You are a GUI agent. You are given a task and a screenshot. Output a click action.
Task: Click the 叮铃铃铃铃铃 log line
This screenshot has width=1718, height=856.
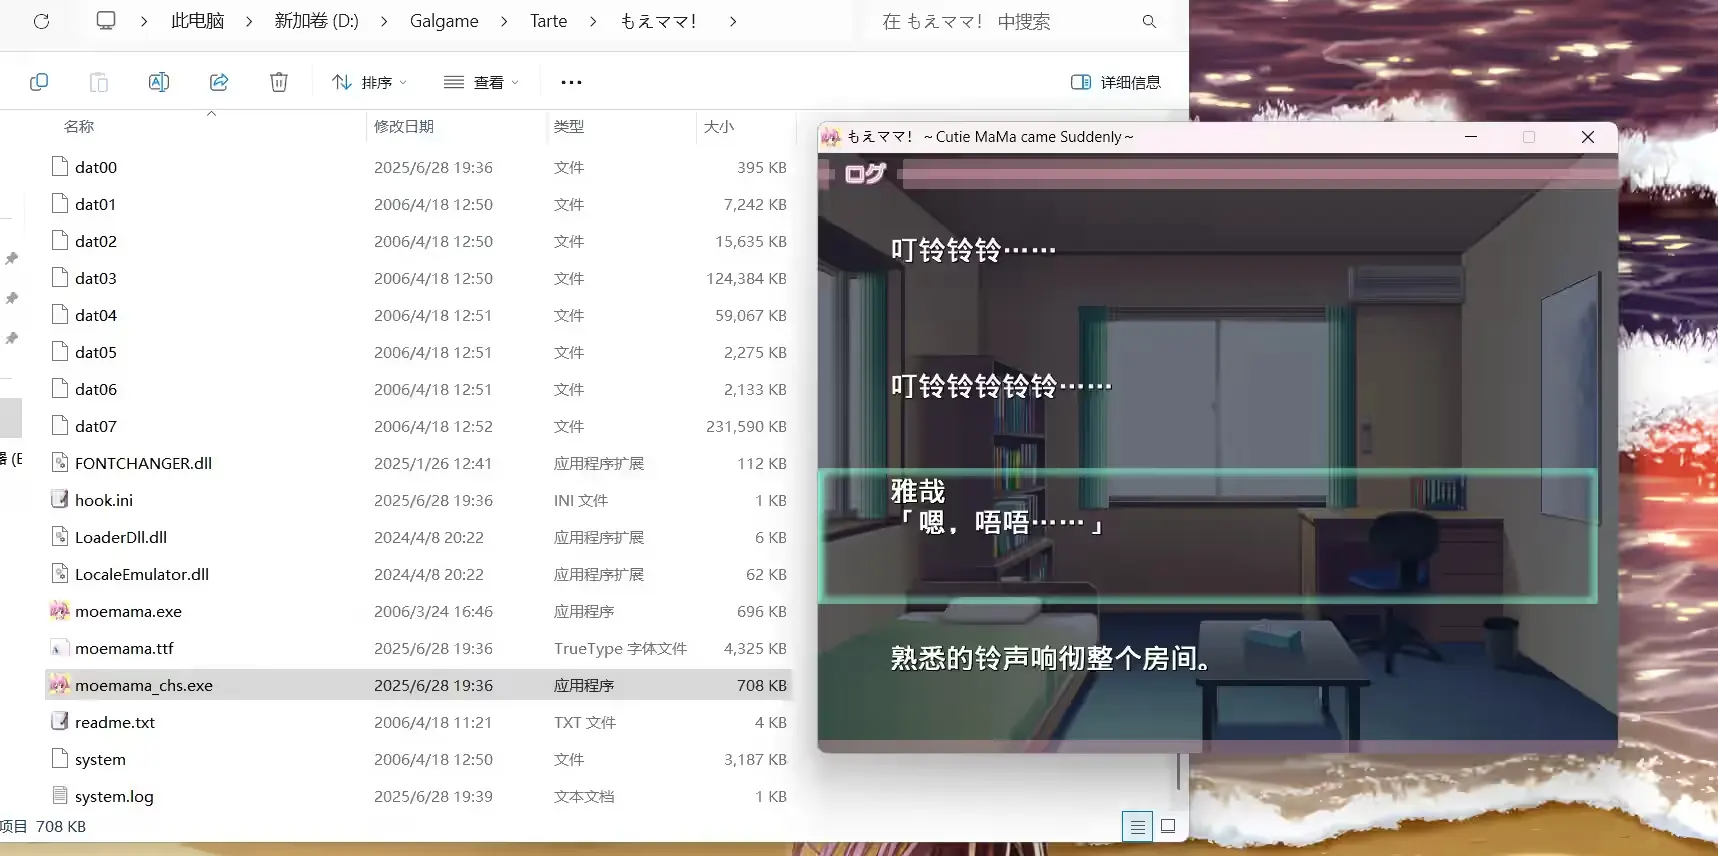click(1001, 386)
